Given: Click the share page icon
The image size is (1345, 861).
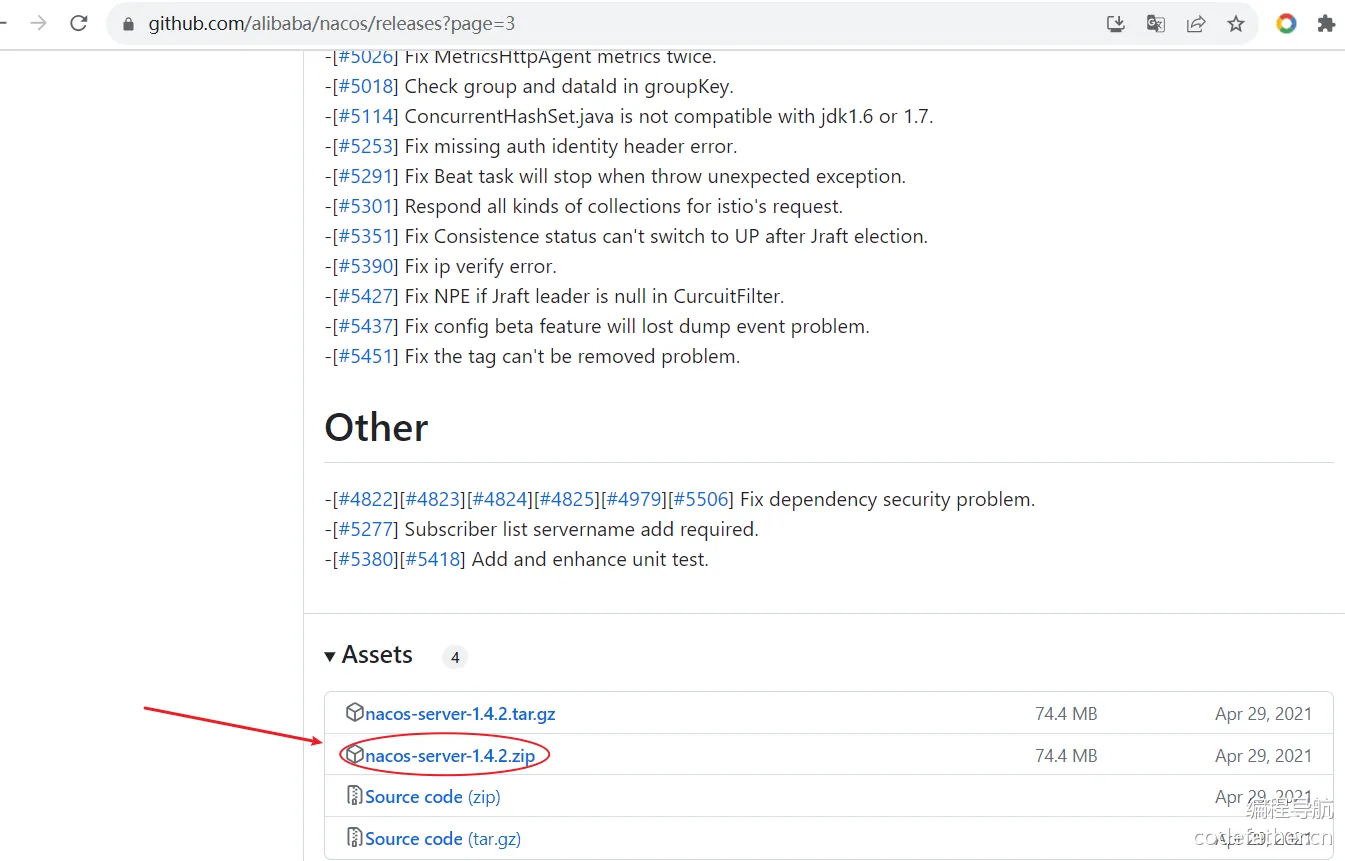Looking at the screenshot, I should coord(1196,24).
